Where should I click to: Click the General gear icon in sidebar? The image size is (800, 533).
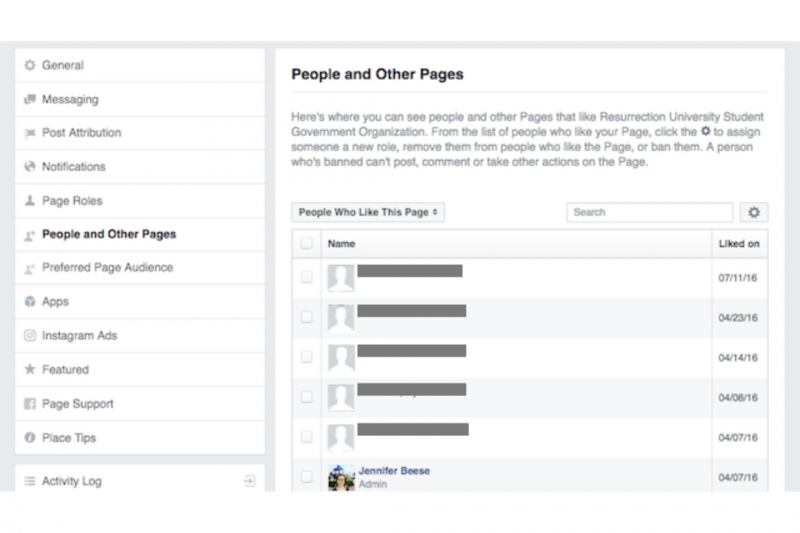[x=30, y=65]
